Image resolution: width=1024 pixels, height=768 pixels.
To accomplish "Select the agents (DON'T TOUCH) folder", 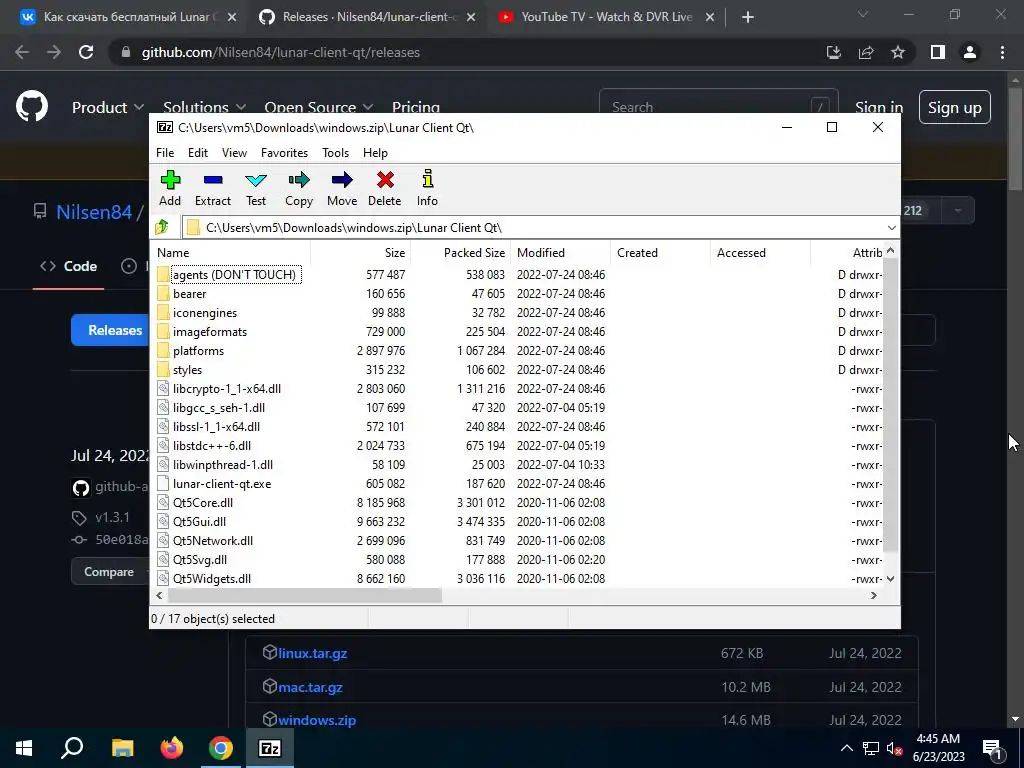I will click(x=234, y=275).
